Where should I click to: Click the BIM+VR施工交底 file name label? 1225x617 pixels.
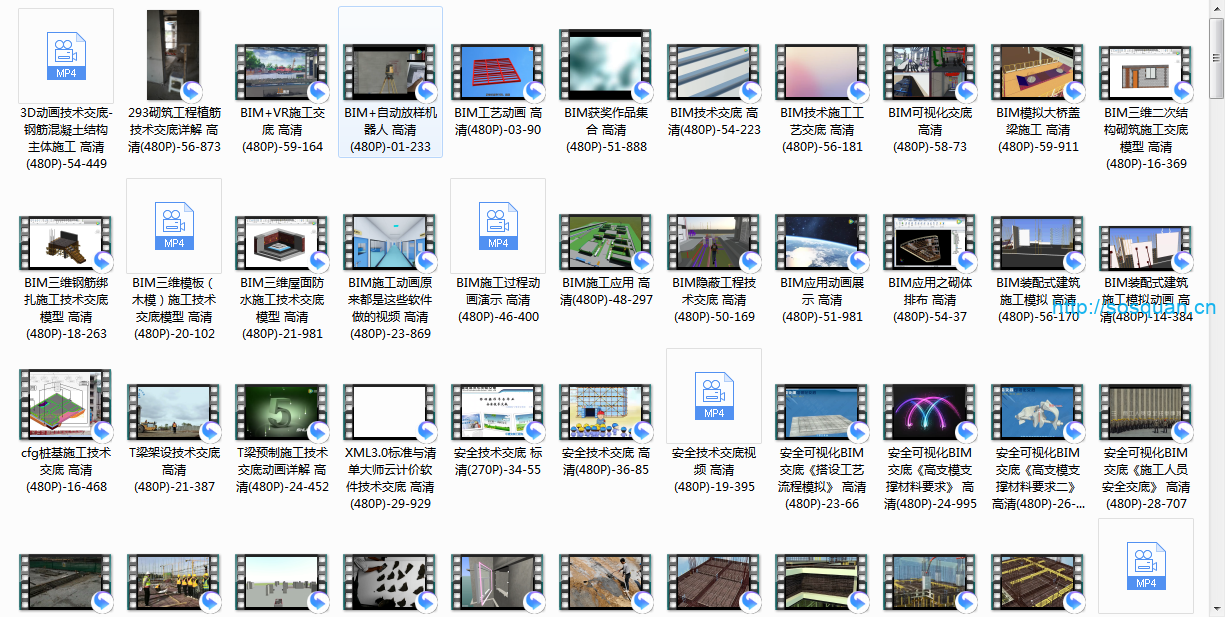282,130
